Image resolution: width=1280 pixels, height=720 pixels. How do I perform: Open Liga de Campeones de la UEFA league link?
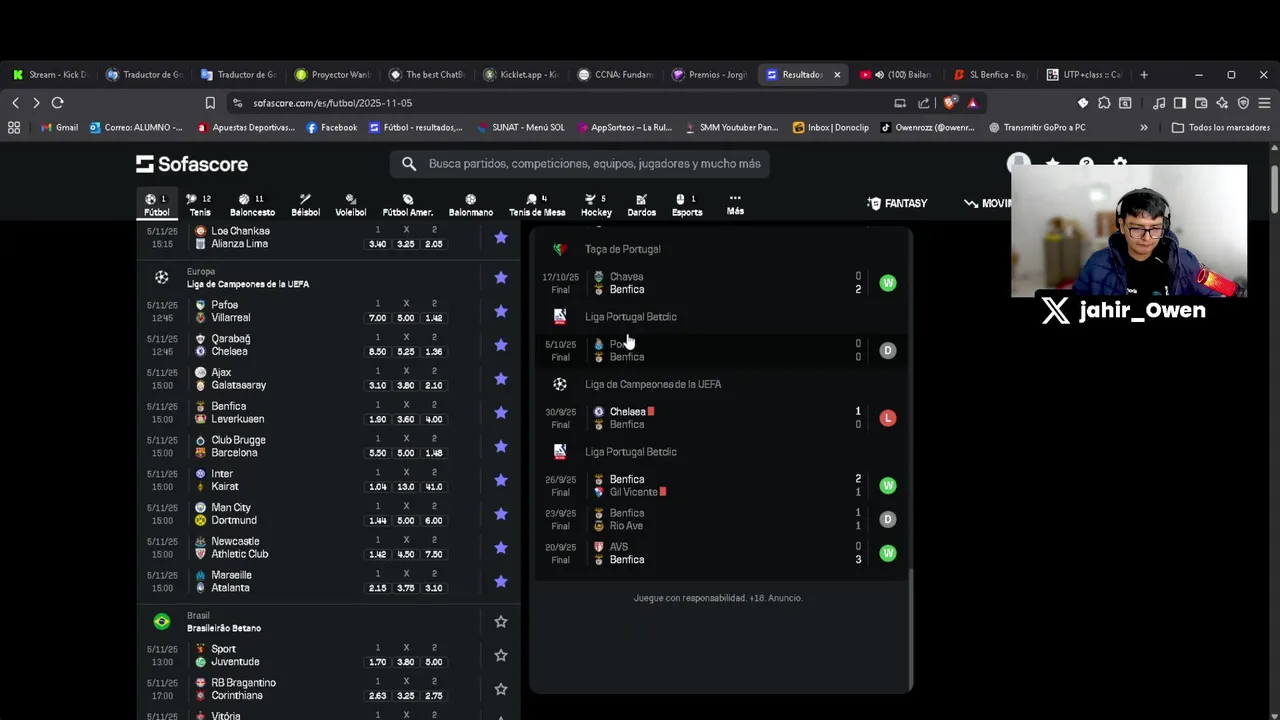click(x=247, y=284)
